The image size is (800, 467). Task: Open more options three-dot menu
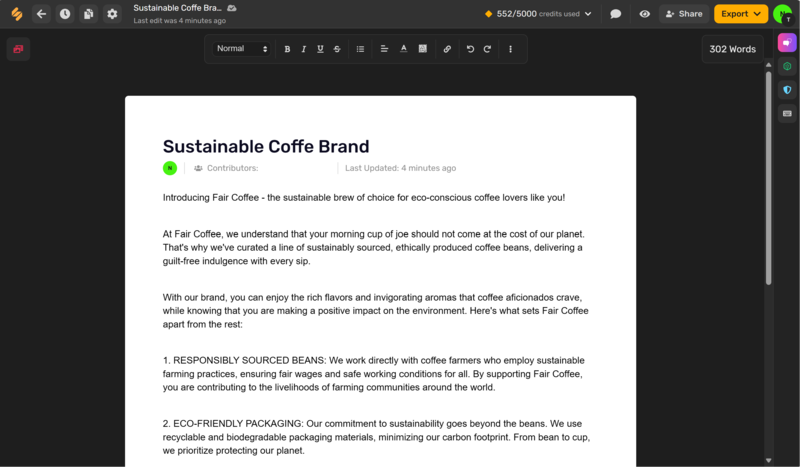(x=511, y=49)
